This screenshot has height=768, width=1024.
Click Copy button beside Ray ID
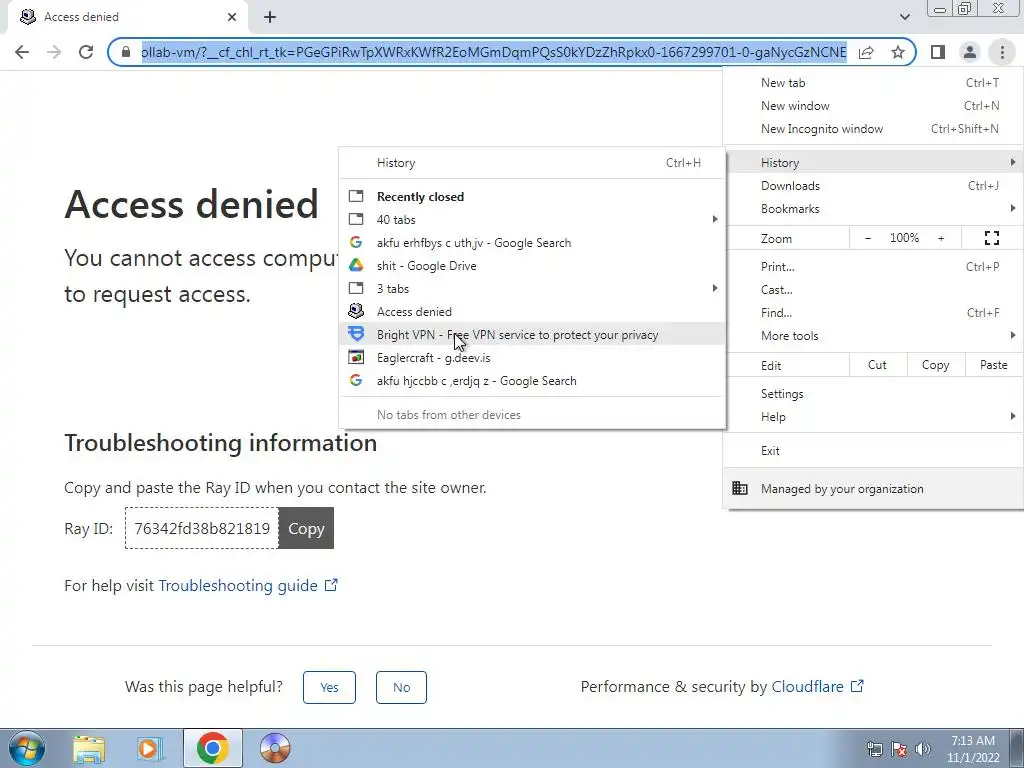pyautogui.click(x=306, y=528)
